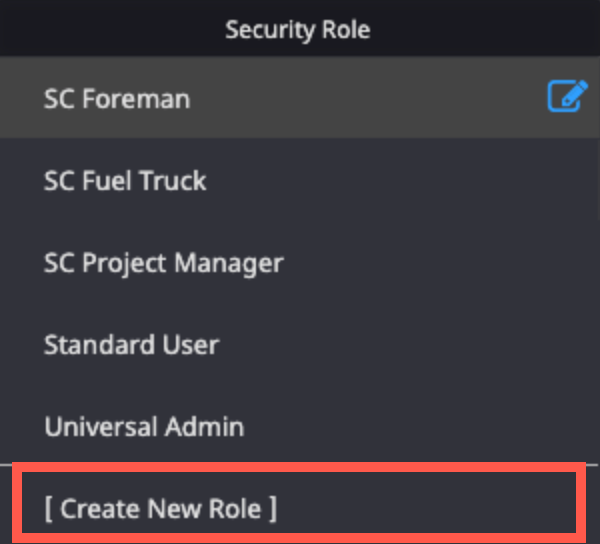Click the Security Role header
The width and height of the screenshot is (600, 544).
[x=298, y=29]
